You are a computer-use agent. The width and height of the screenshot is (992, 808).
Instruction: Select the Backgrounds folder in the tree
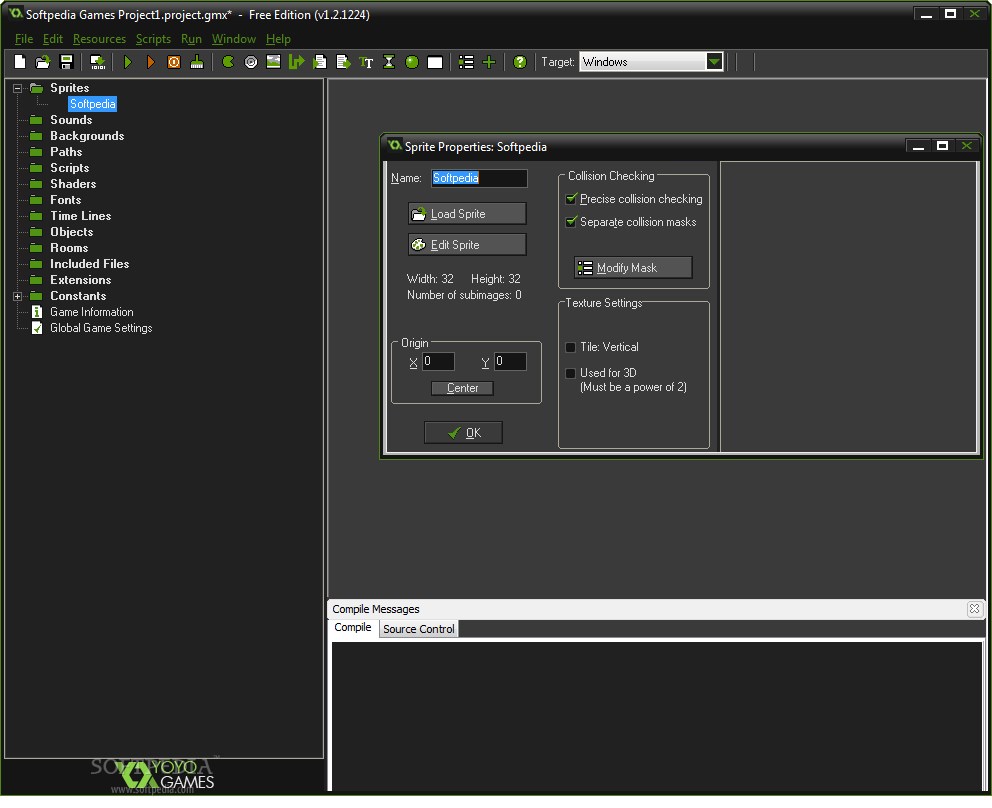(x=87, y=136)
